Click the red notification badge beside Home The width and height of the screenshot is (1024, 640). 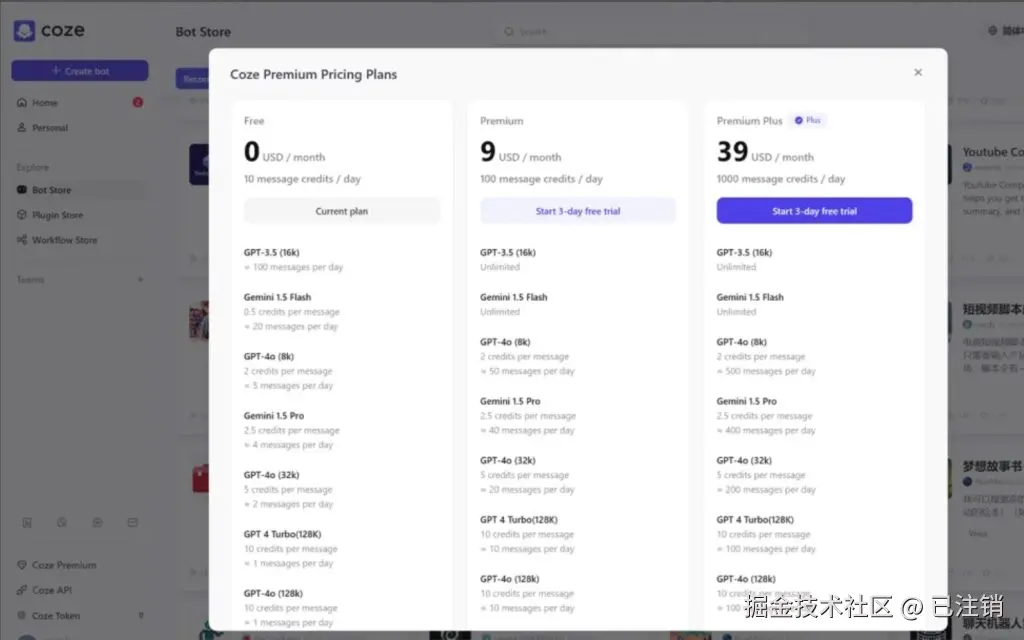138,102
